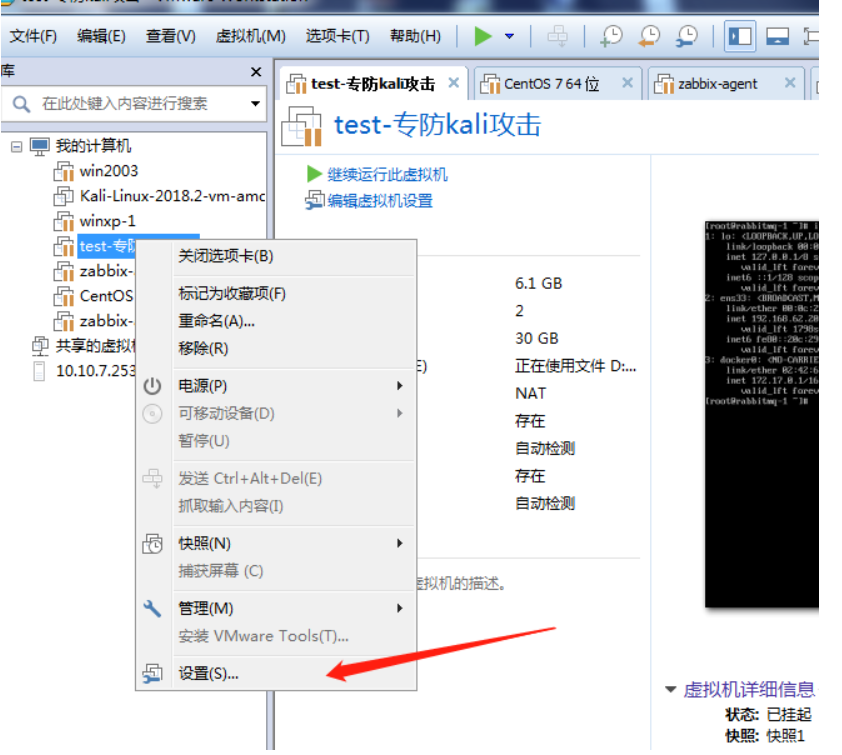Open the search filter dropdown arrow
842x755 pixels.
tap(256, 103)
